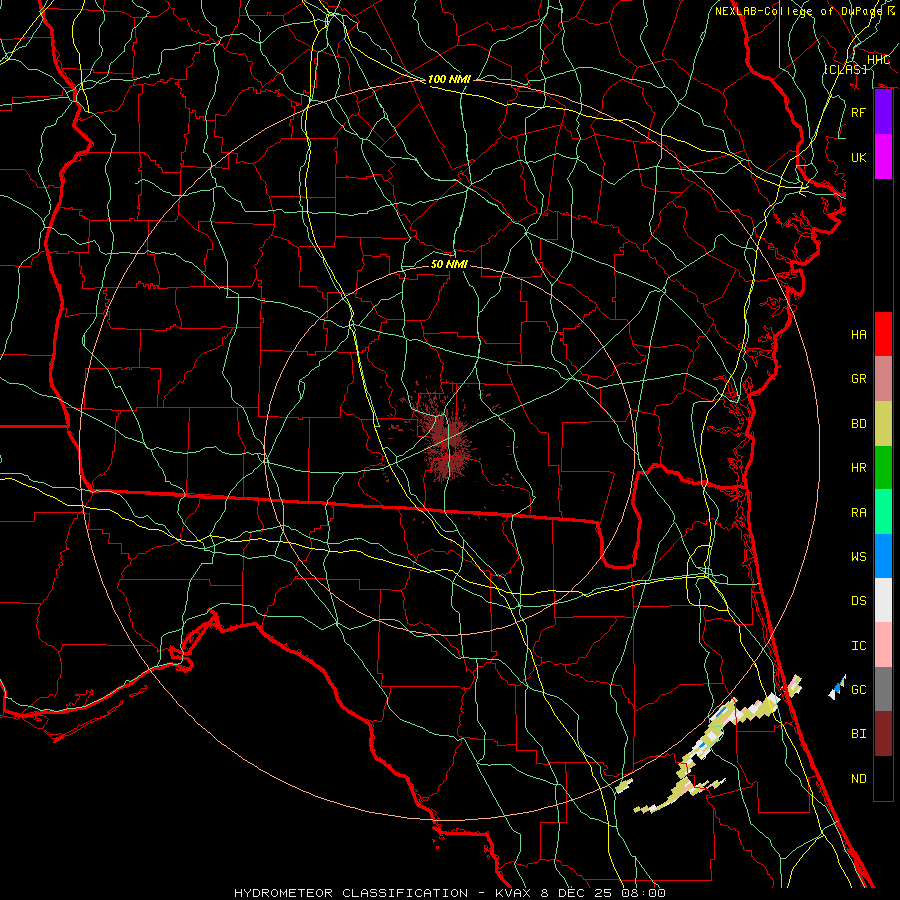Click the 'UK' legend label
Viewport: 900px width, 900px height.
pos(859,157)
